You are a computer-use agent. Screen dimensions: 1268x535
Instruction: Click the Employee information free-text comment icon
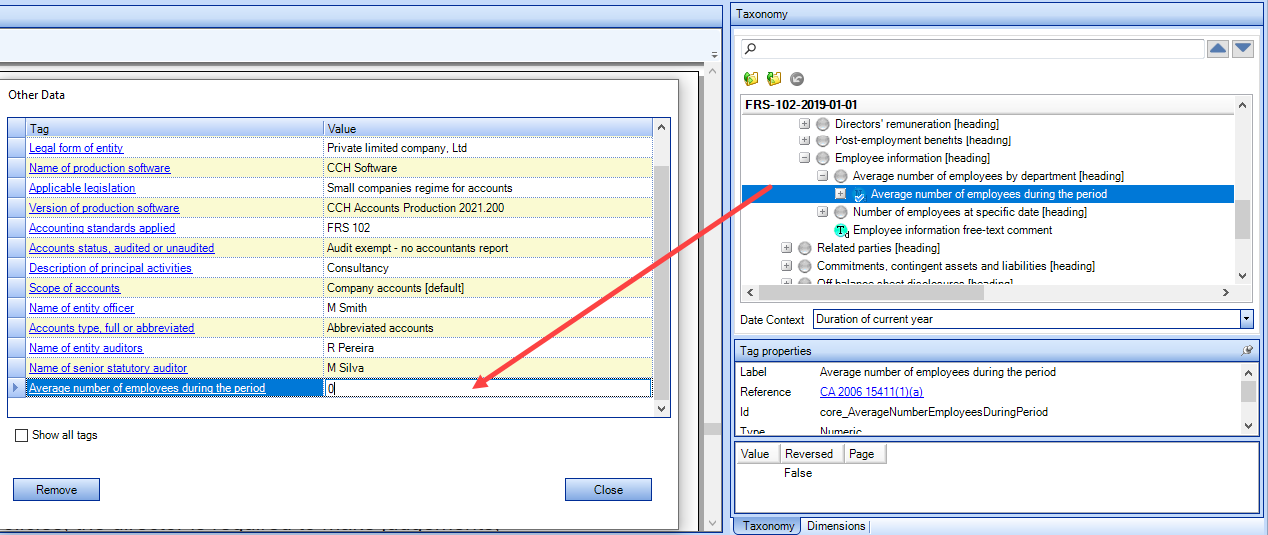coord(841,230)
